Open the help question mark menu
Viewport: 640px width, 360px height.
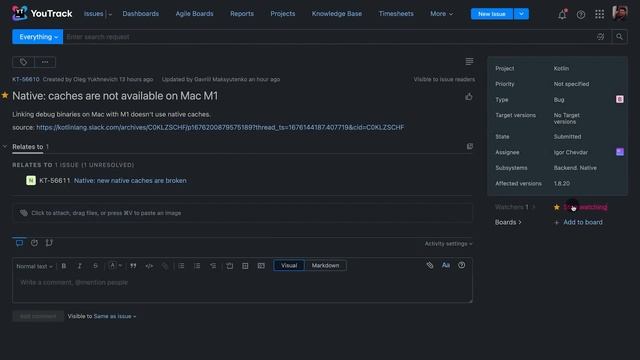(581, 15)
